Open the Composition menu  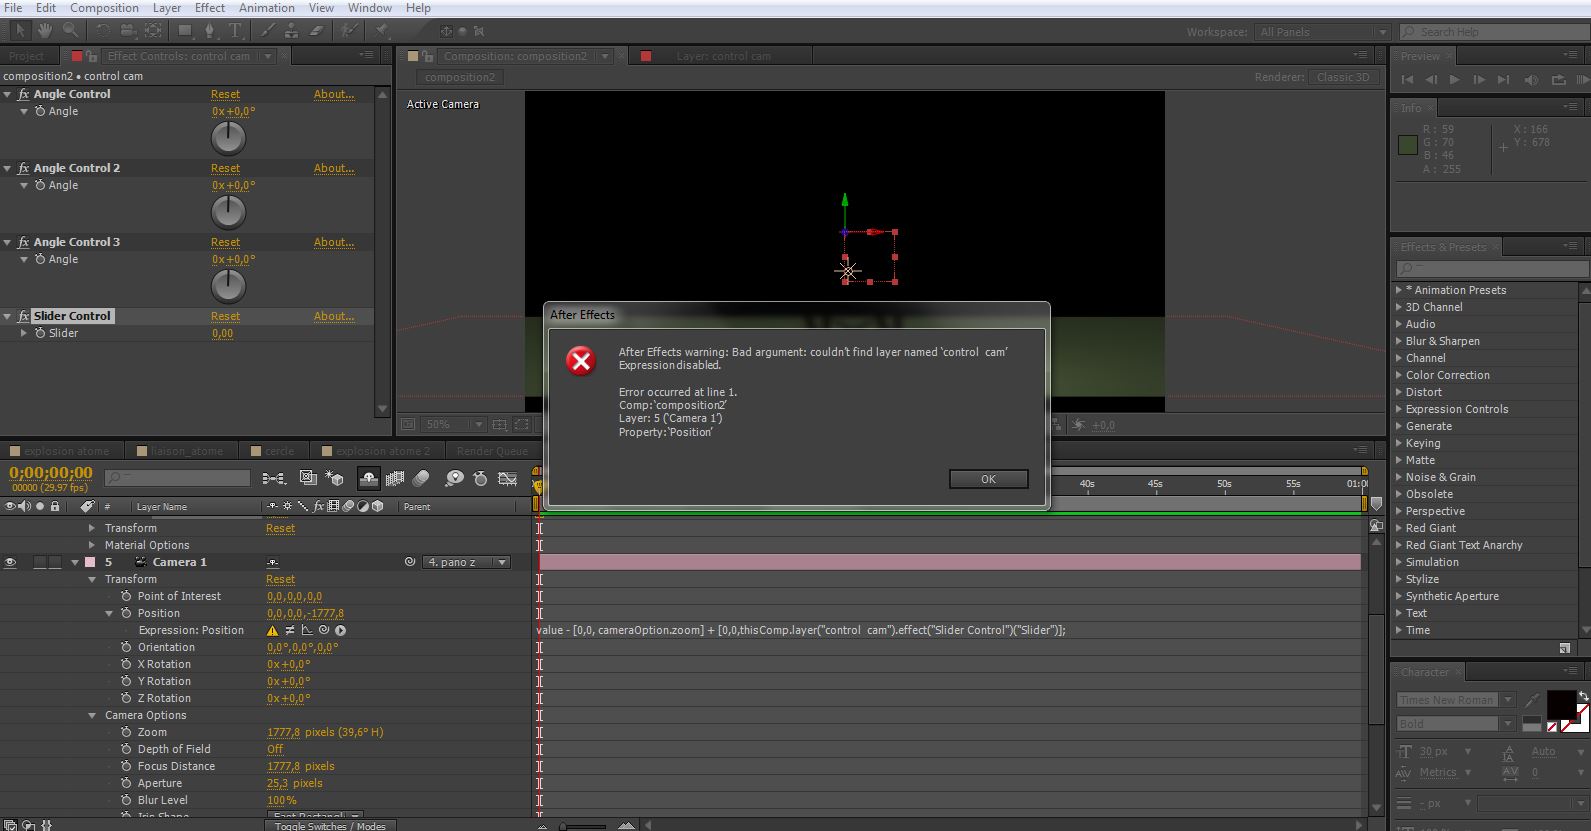click(104, 8)
